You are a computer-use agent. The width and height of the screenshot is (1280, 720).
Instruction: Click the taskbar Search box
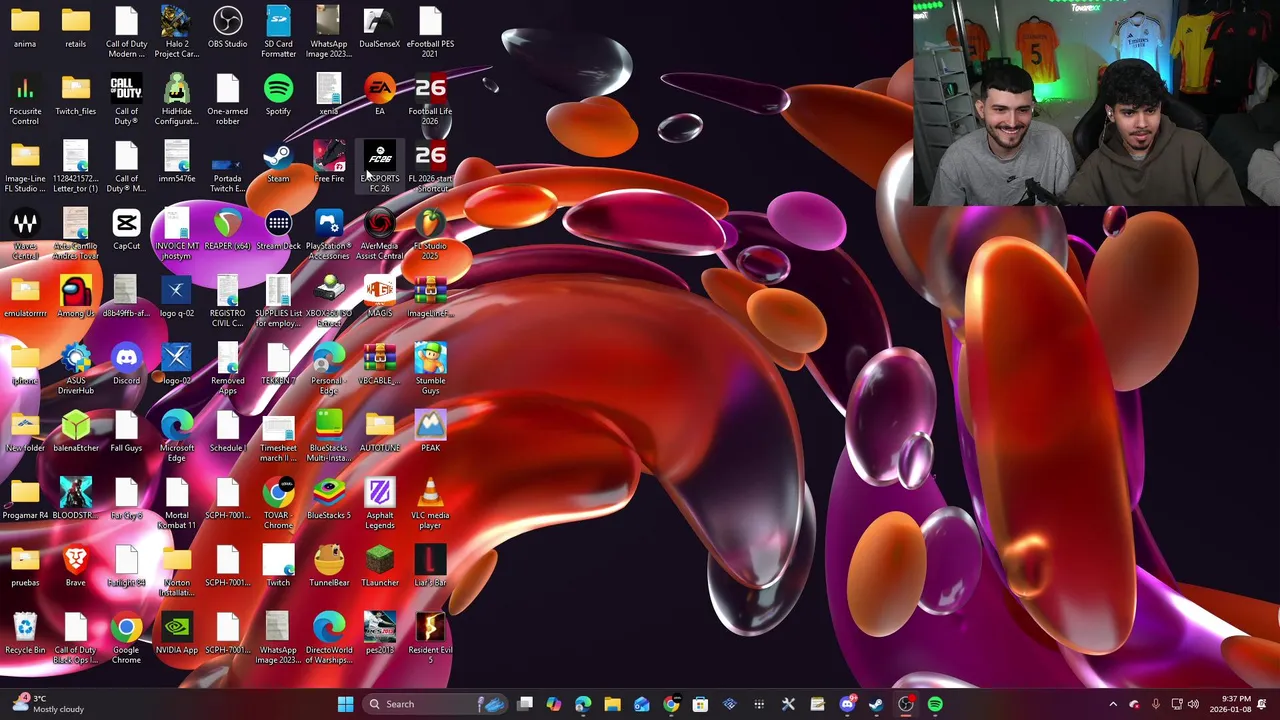[x=433, y=704]
